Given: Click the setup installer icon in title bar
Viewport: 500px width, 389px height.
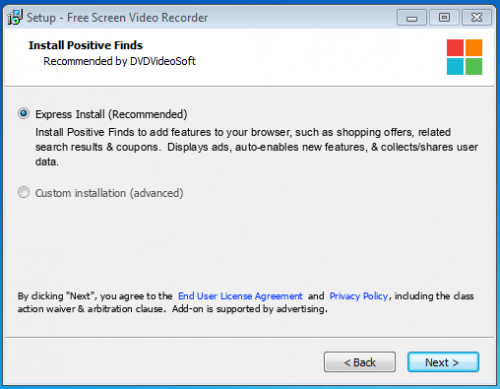Looking at the screenshot, I should pos(15,17).
